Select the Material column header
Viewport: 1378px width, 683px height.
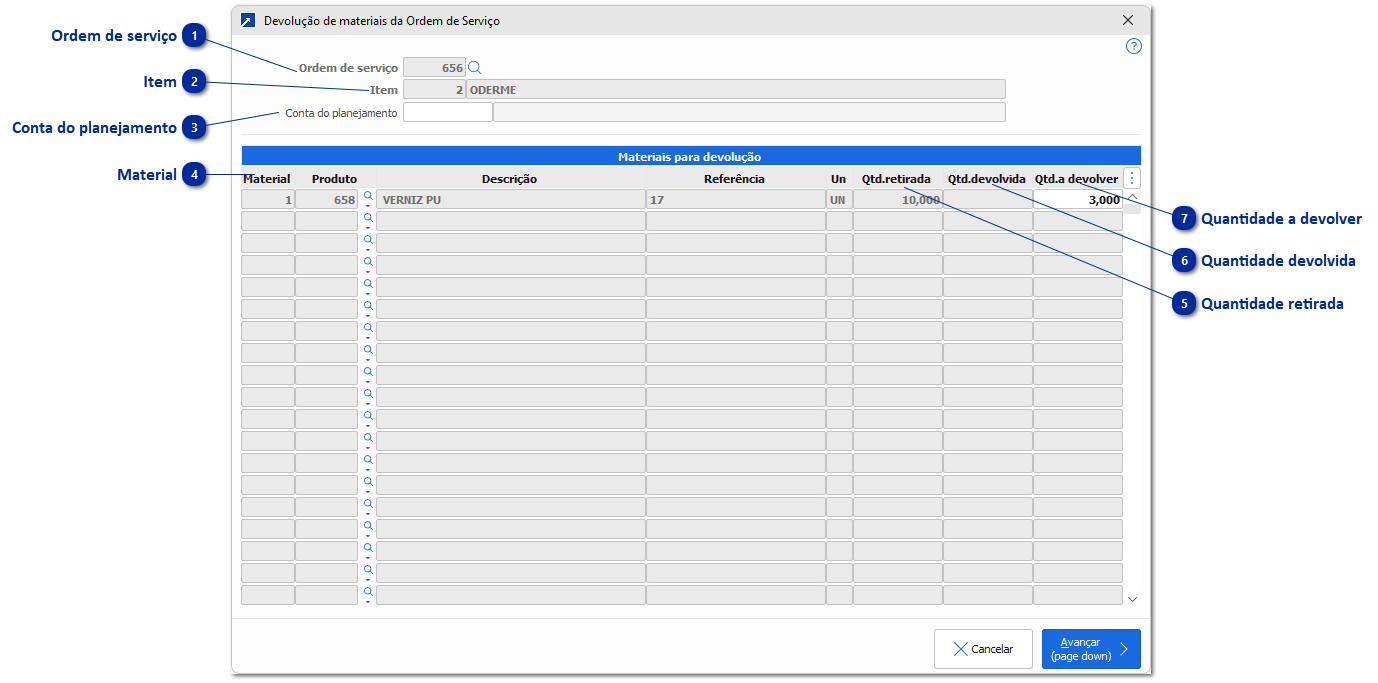click(266, 179)
